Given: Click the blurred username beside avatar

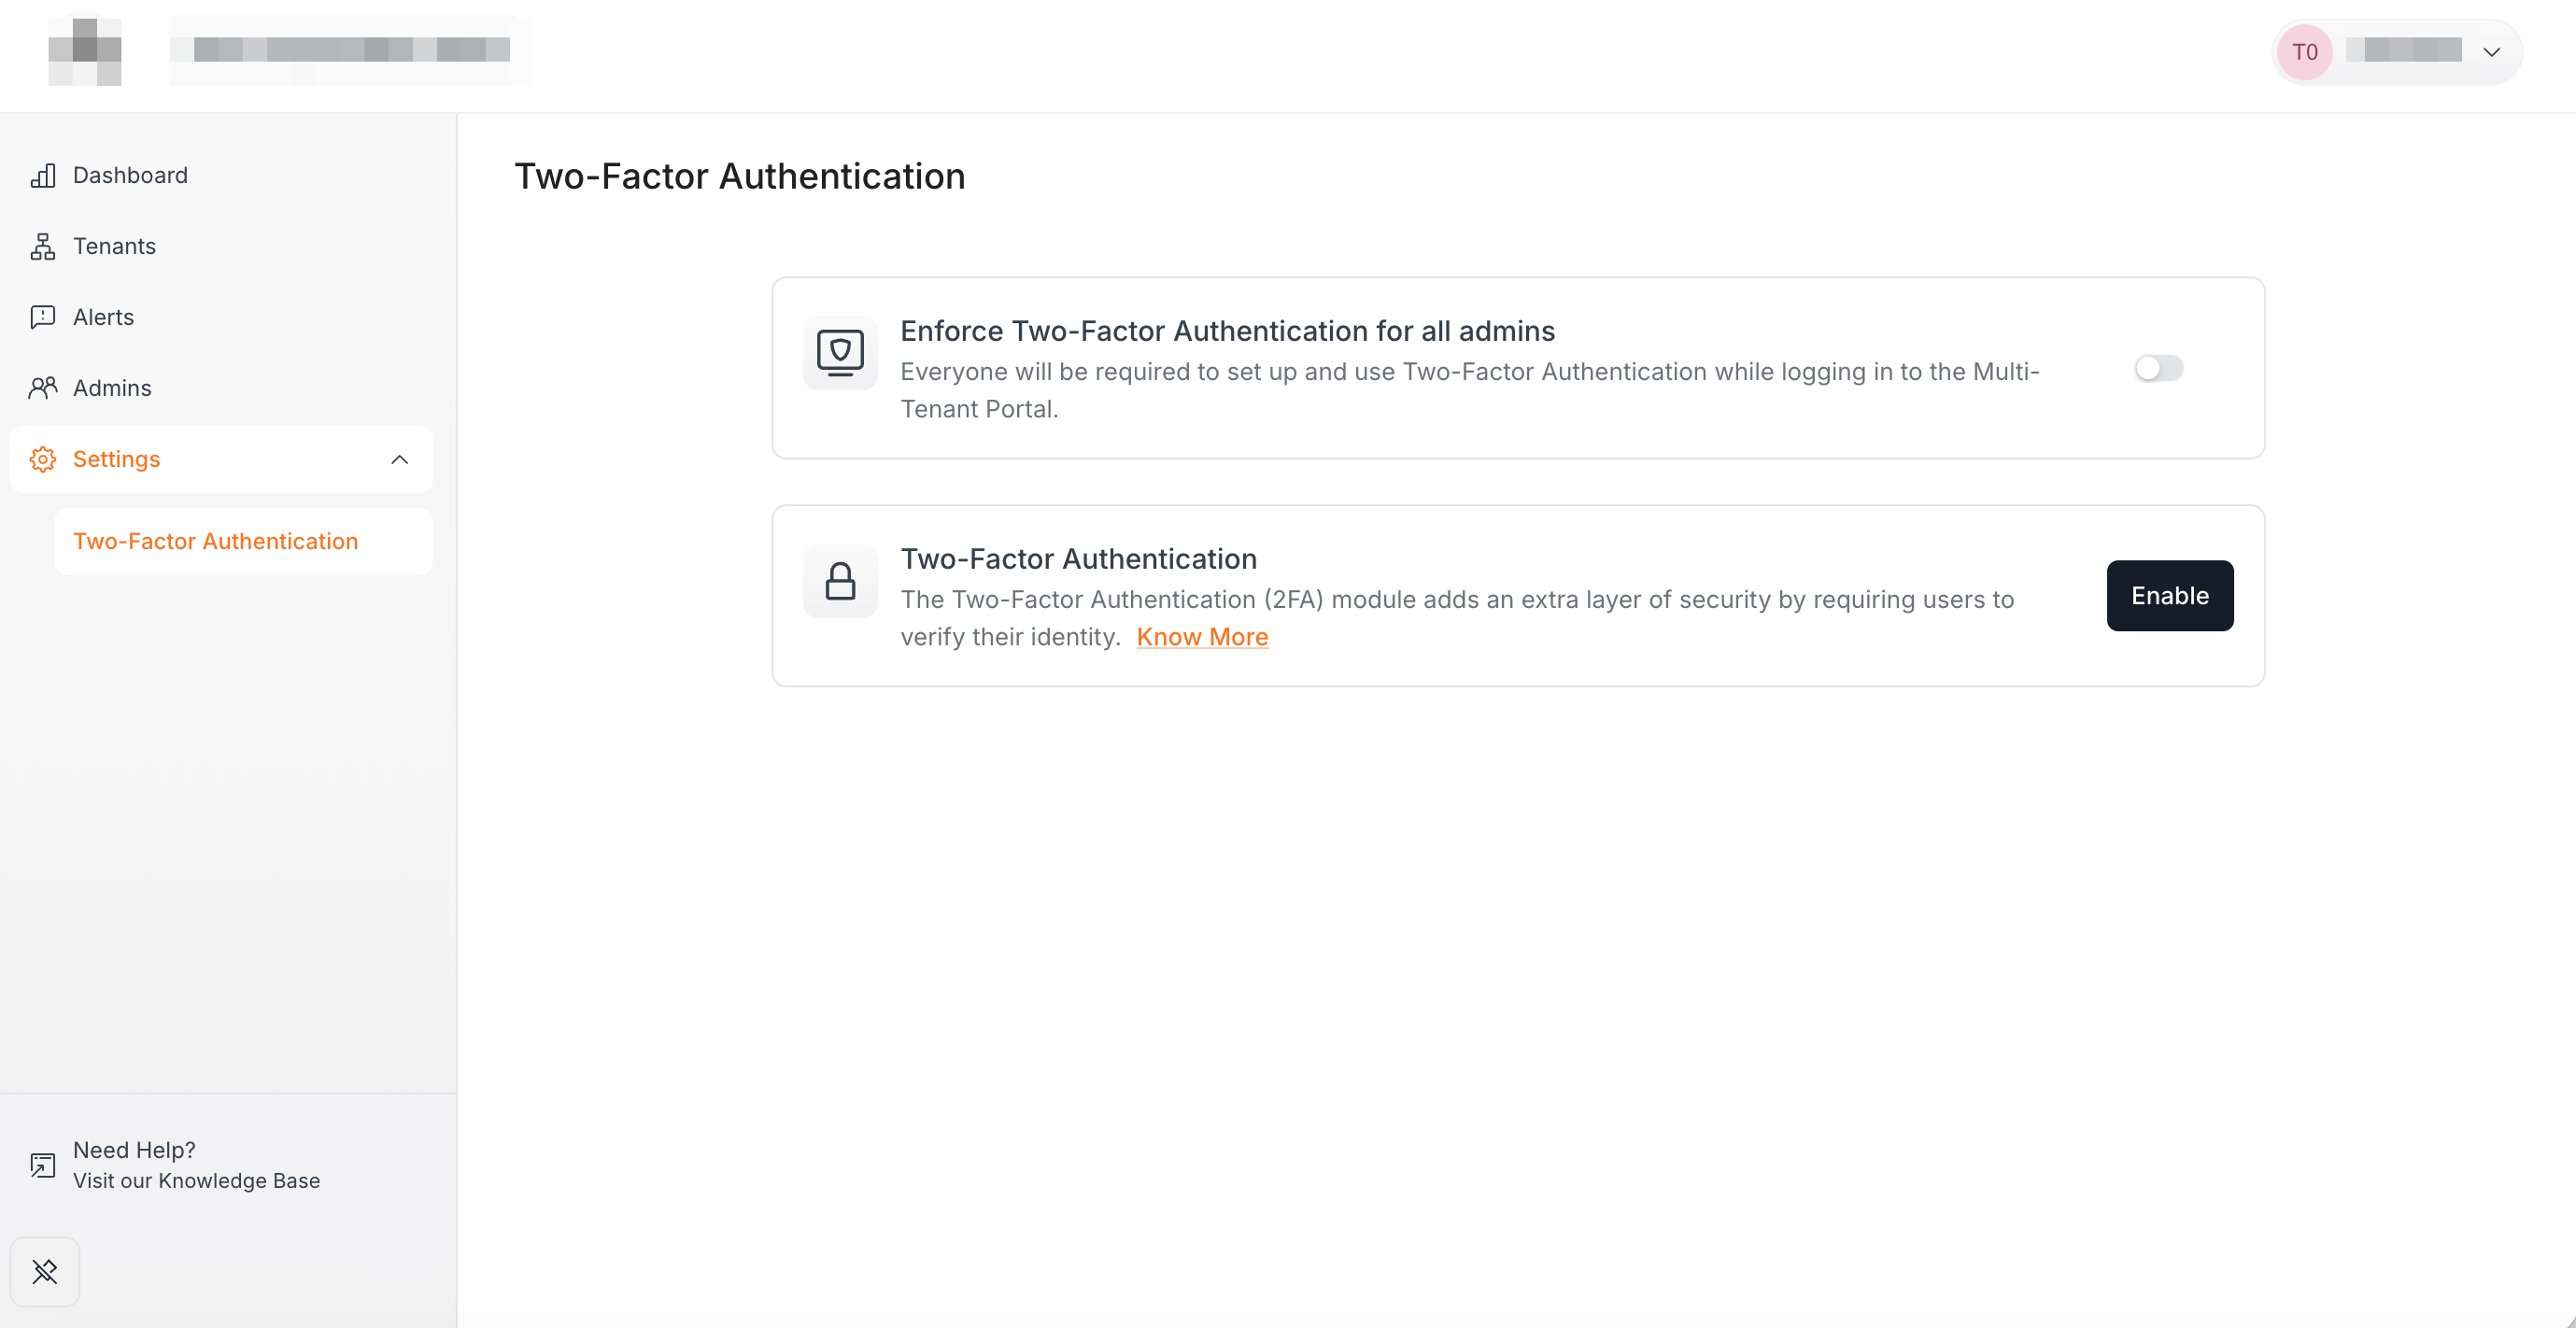Looking at the screenshot, I should tap(2403, 50).
